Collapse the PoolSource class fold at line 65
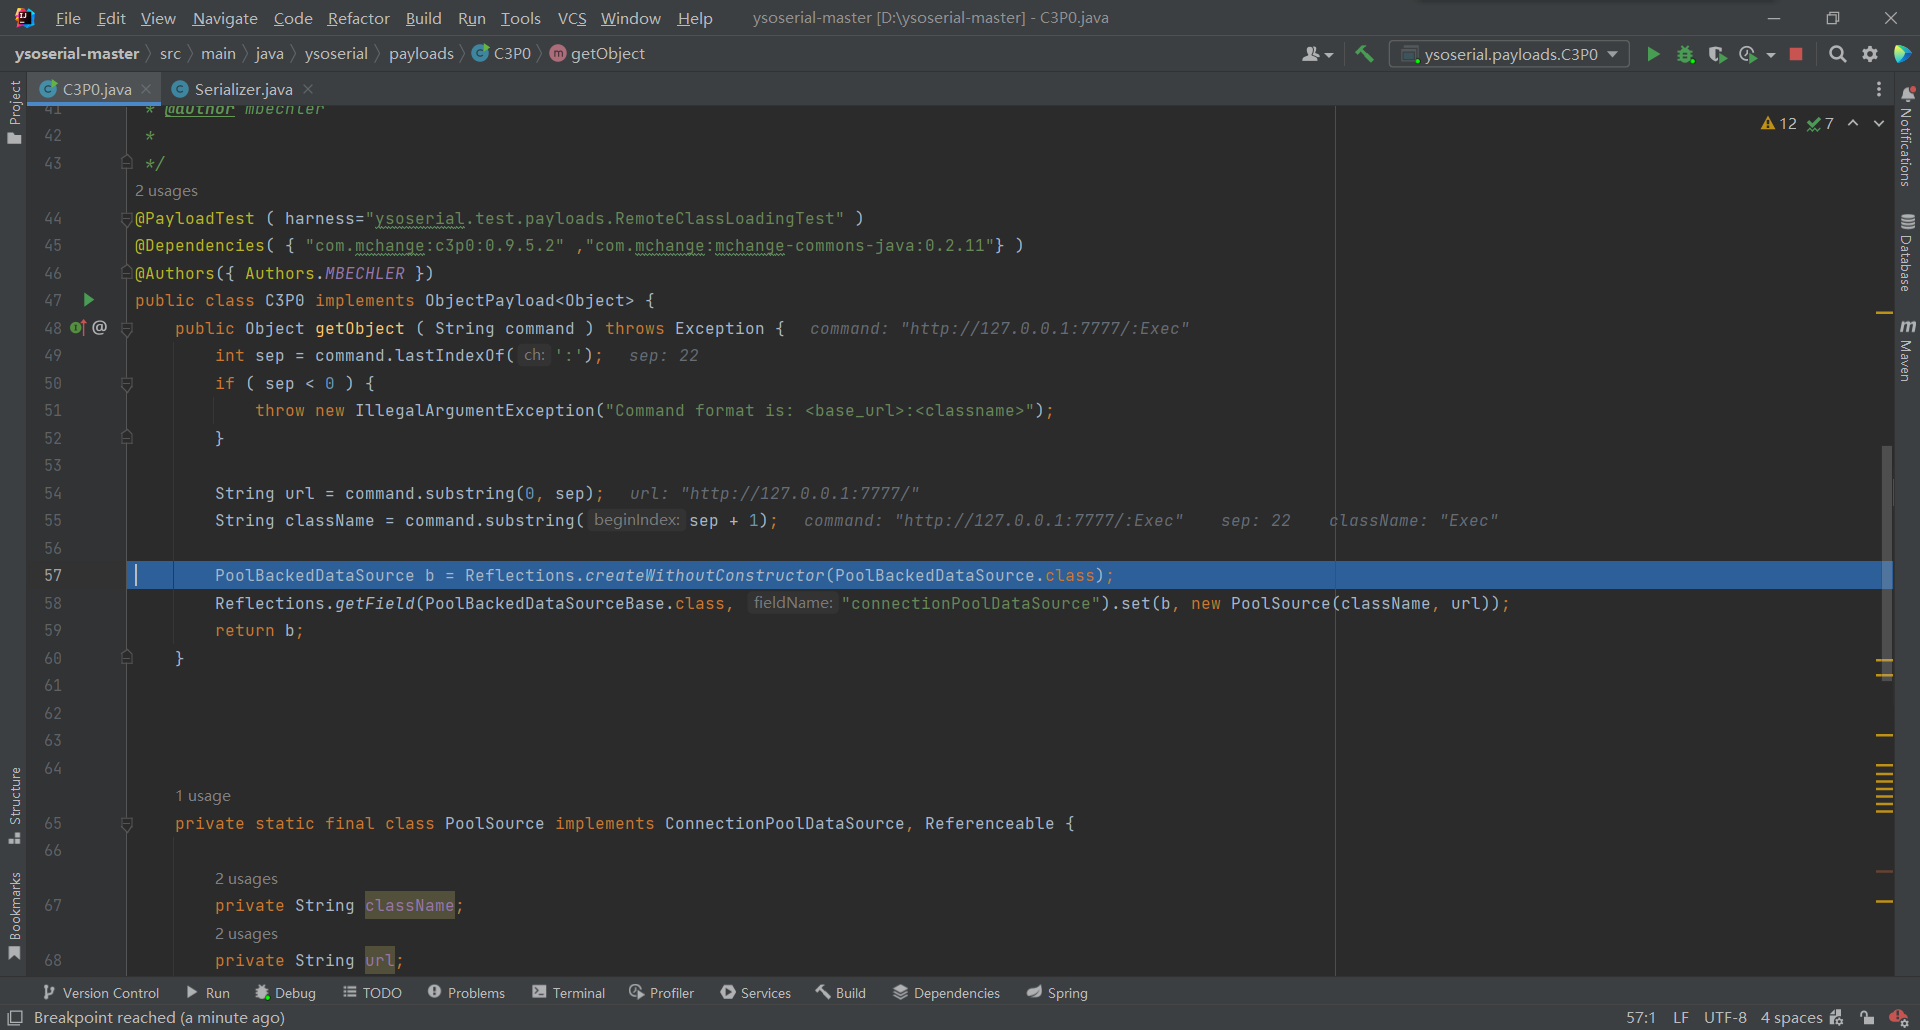1920x1030 pixels. [x=127, y=823]
